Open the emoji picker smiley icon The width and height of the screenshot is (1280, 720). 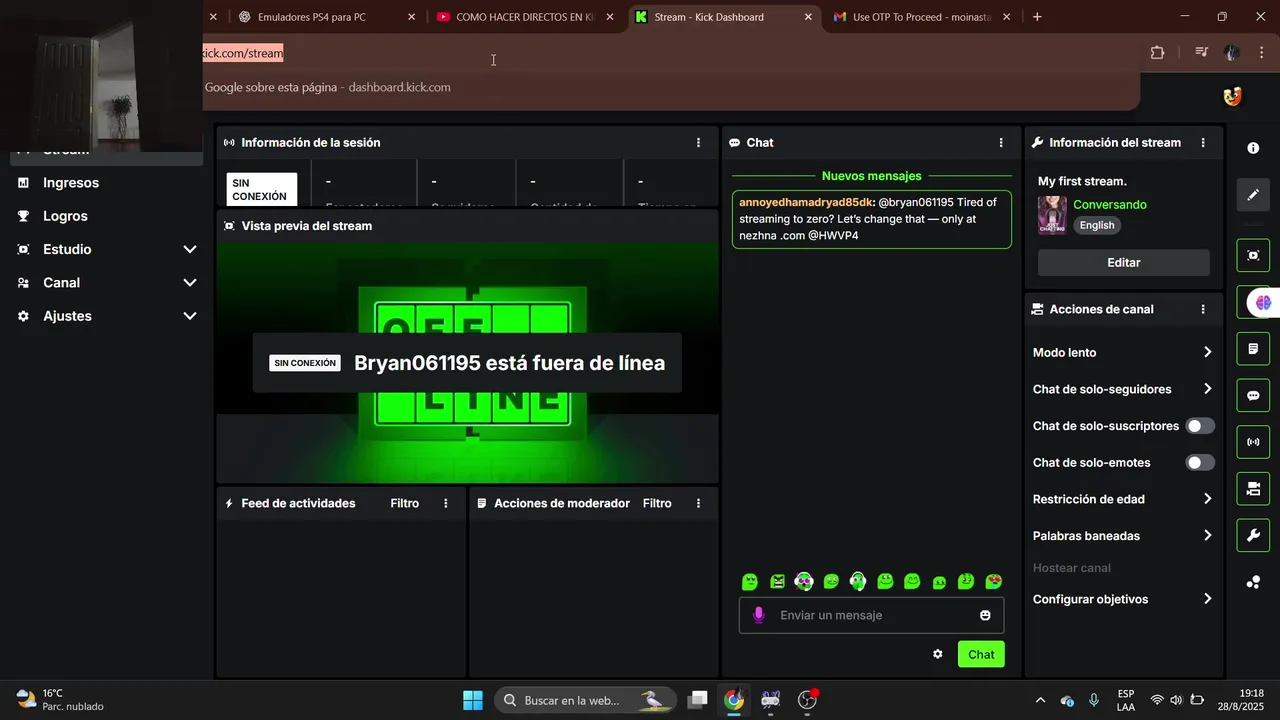[x=985, y=615]
